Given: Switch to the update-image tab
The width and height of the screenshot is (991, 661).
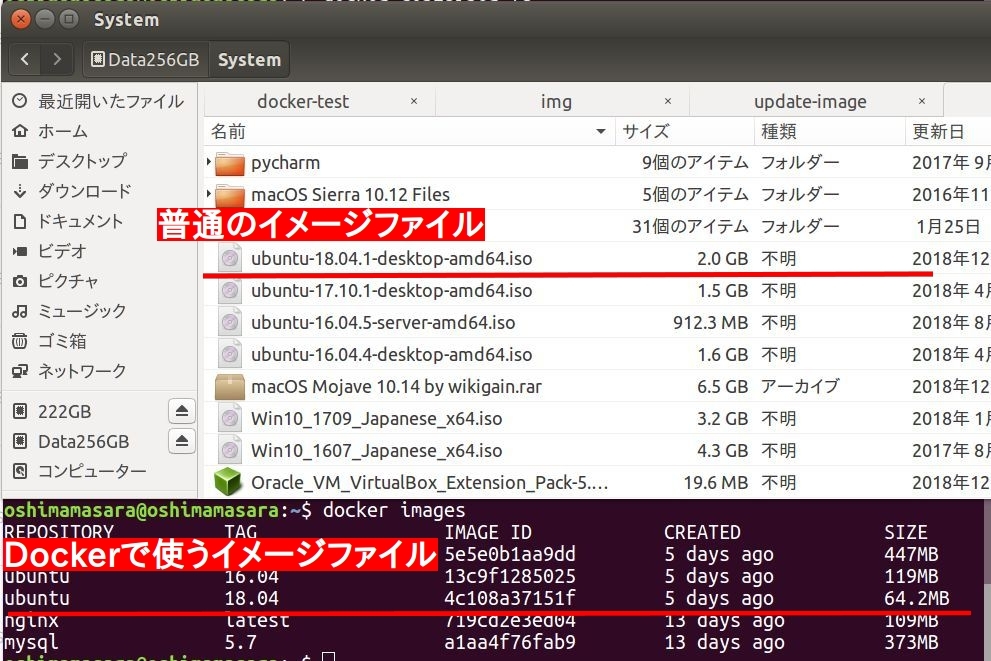Looking at the screenshot, I should pyautogui.click(x=810, y=101).
